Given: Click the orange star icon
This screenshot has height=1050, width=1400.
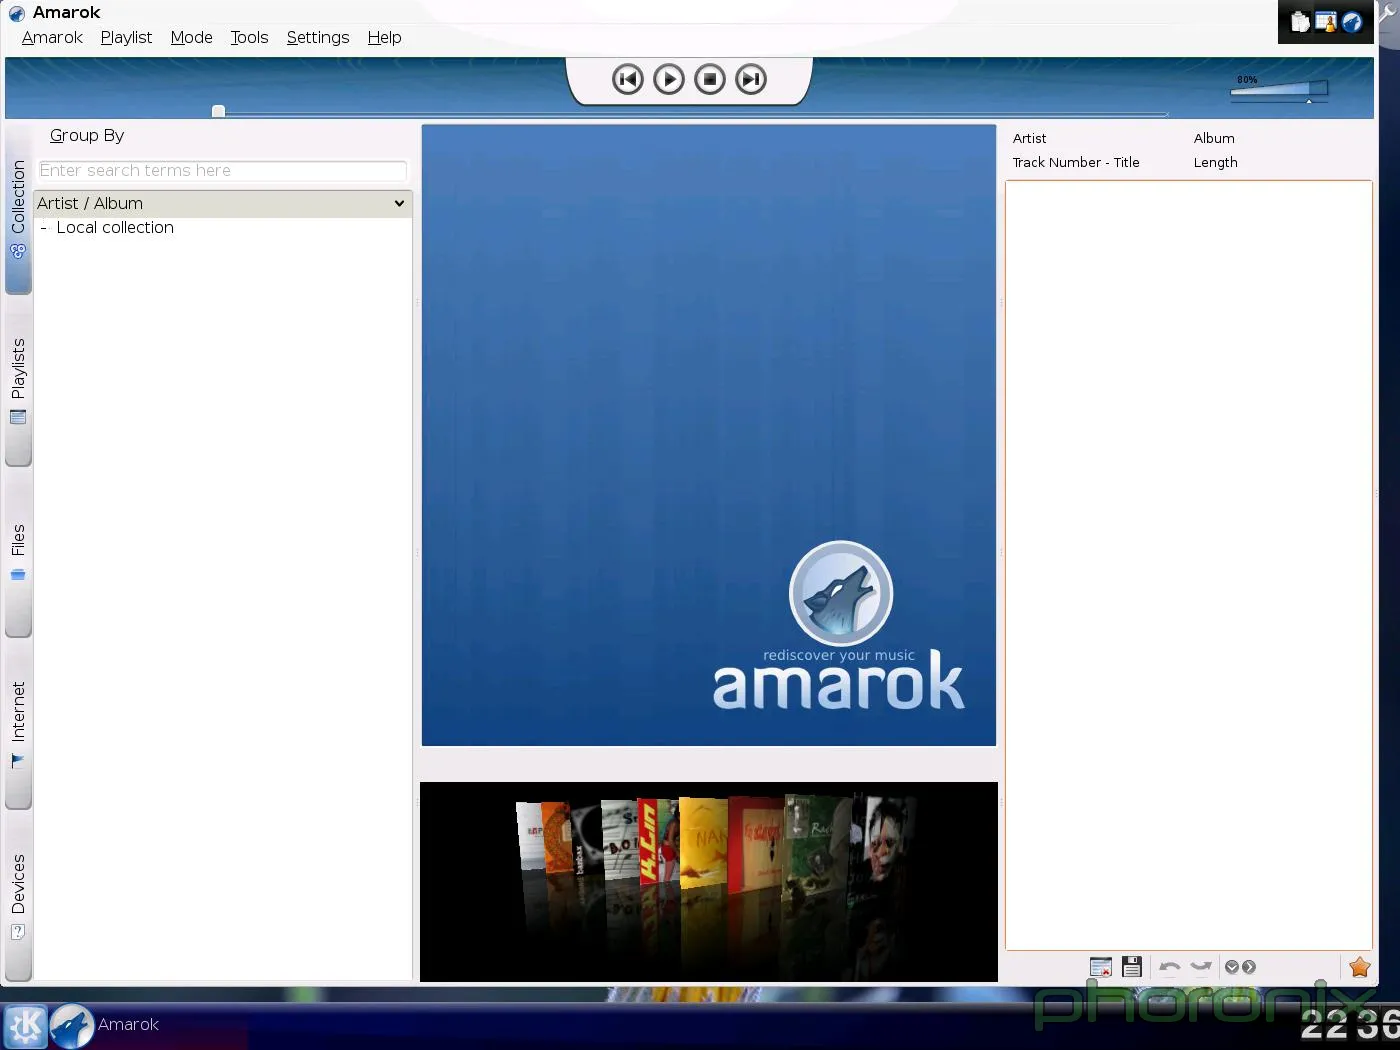Looking at the screenshot, I should 1359,967.
